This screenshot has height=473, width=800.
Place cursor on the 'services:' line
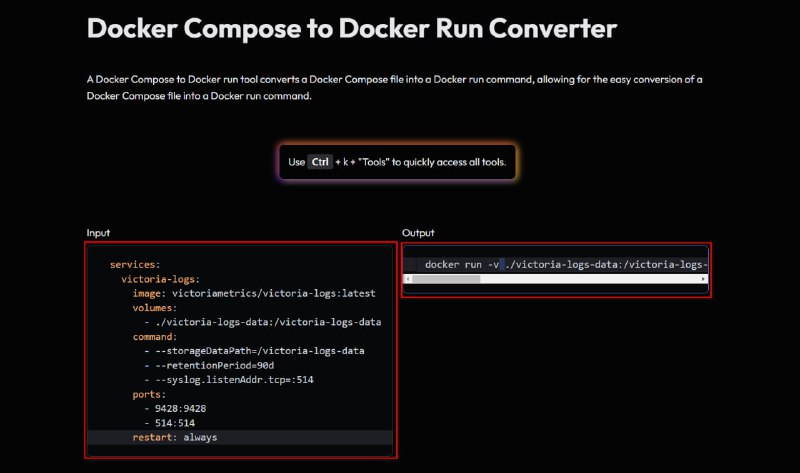pos(135,264)
